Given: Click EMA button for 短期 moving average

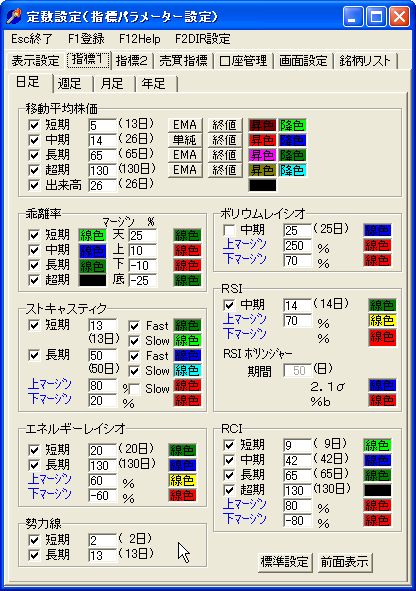Looking at the screenshot, I should coord(185,125).
